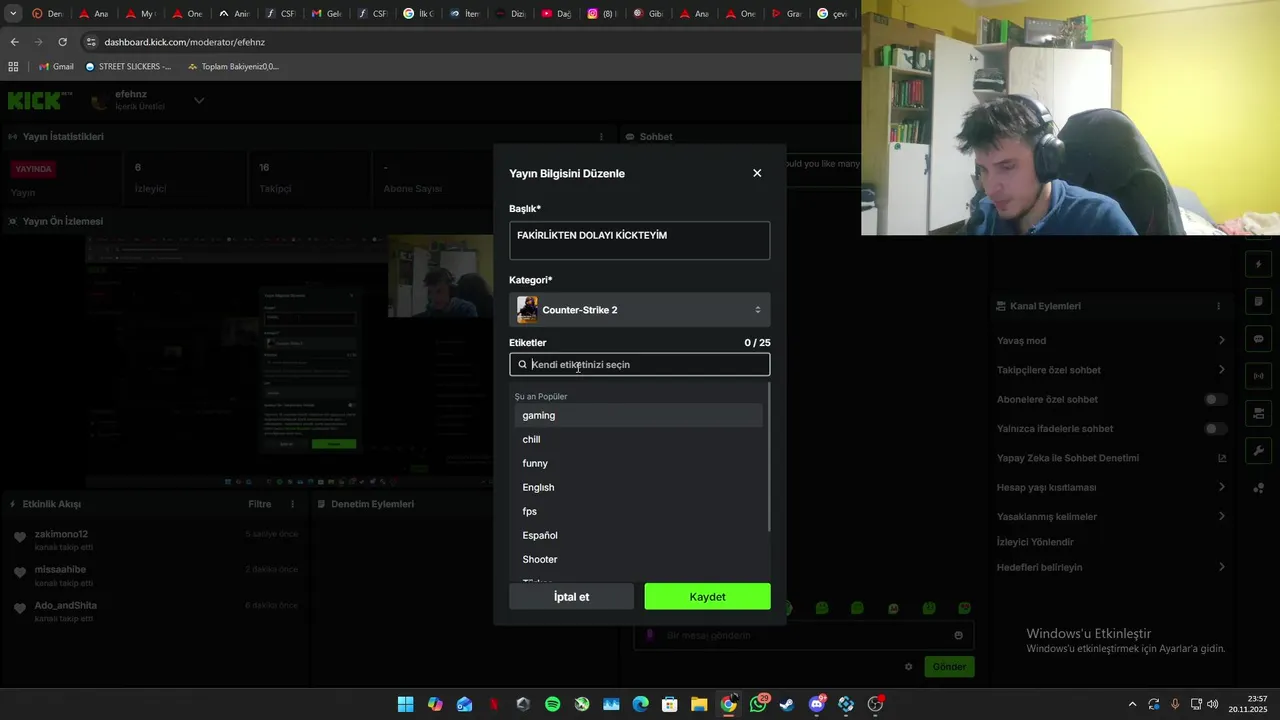Click the tag list scrollbar

click(x=768, y=457)
